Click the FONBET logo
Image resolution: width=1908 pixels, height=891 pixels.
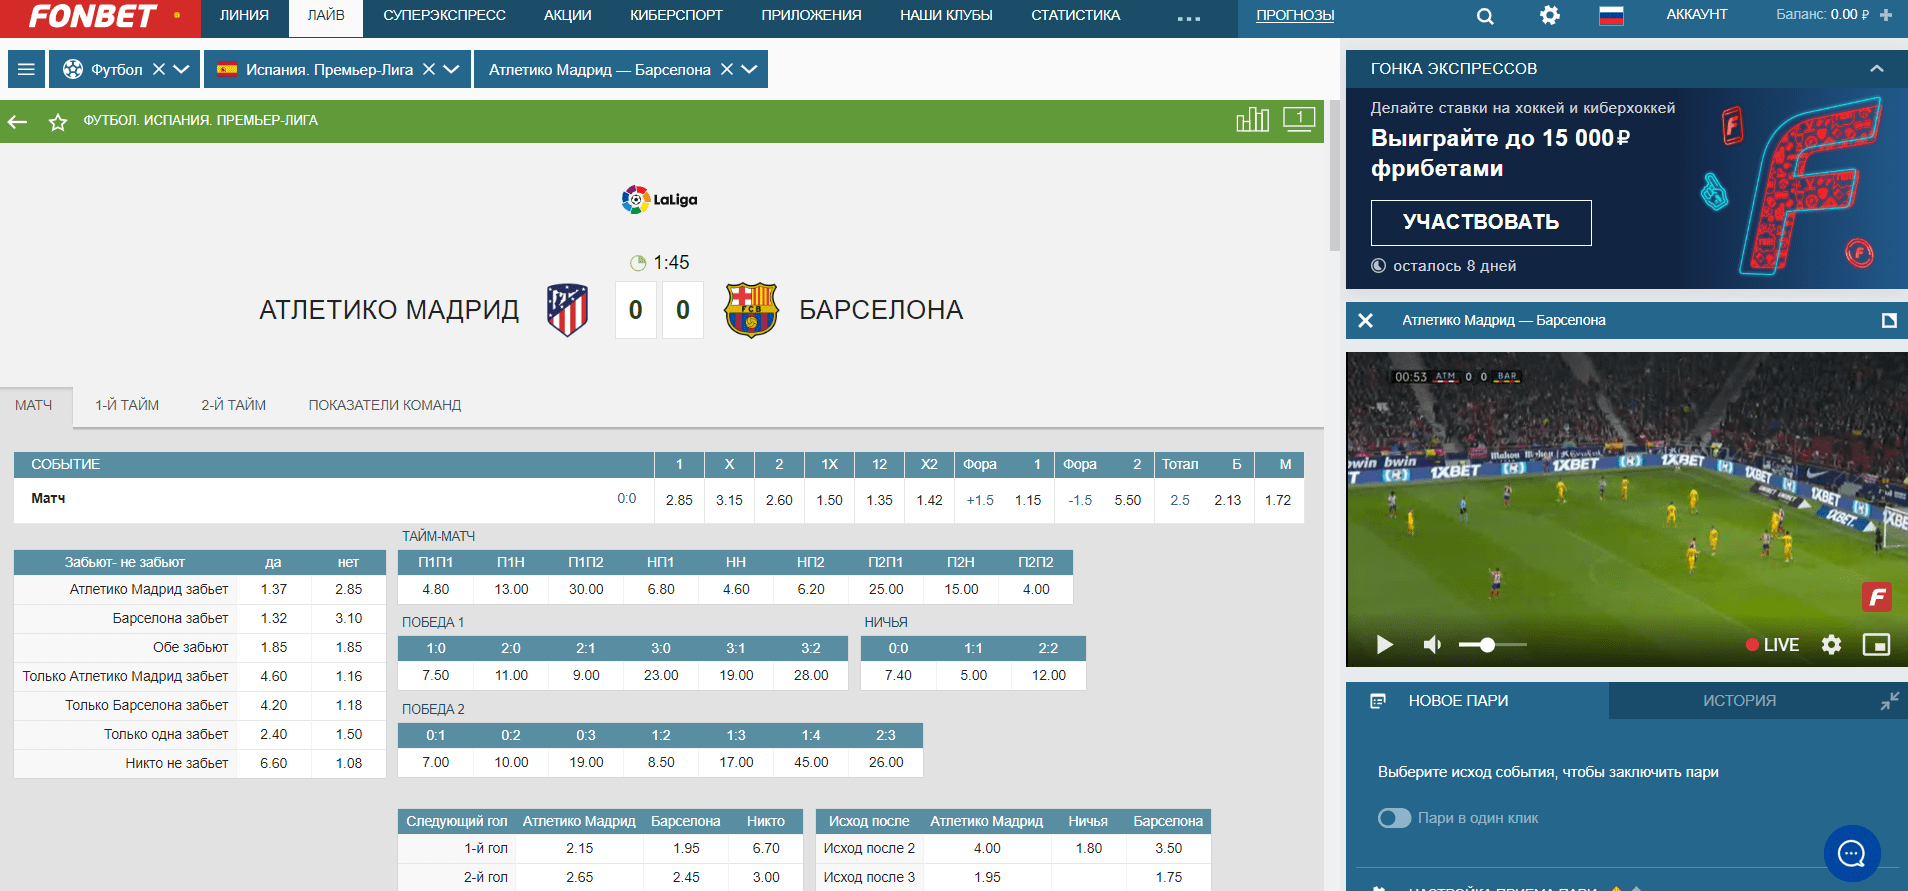93,16
